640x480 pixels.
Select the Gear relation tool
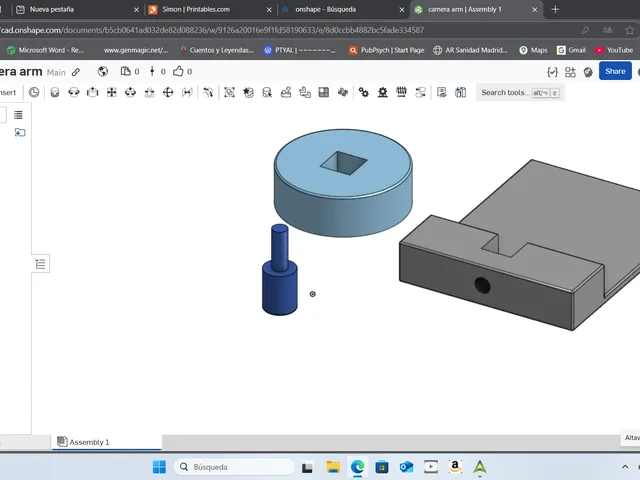click(363, 93)
